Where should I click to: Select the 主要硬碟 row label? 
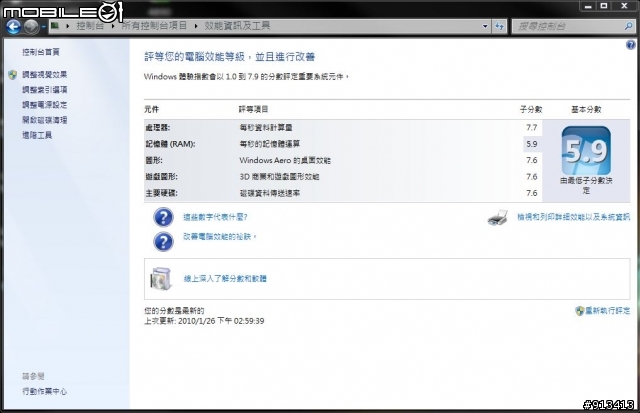(162, 193)
